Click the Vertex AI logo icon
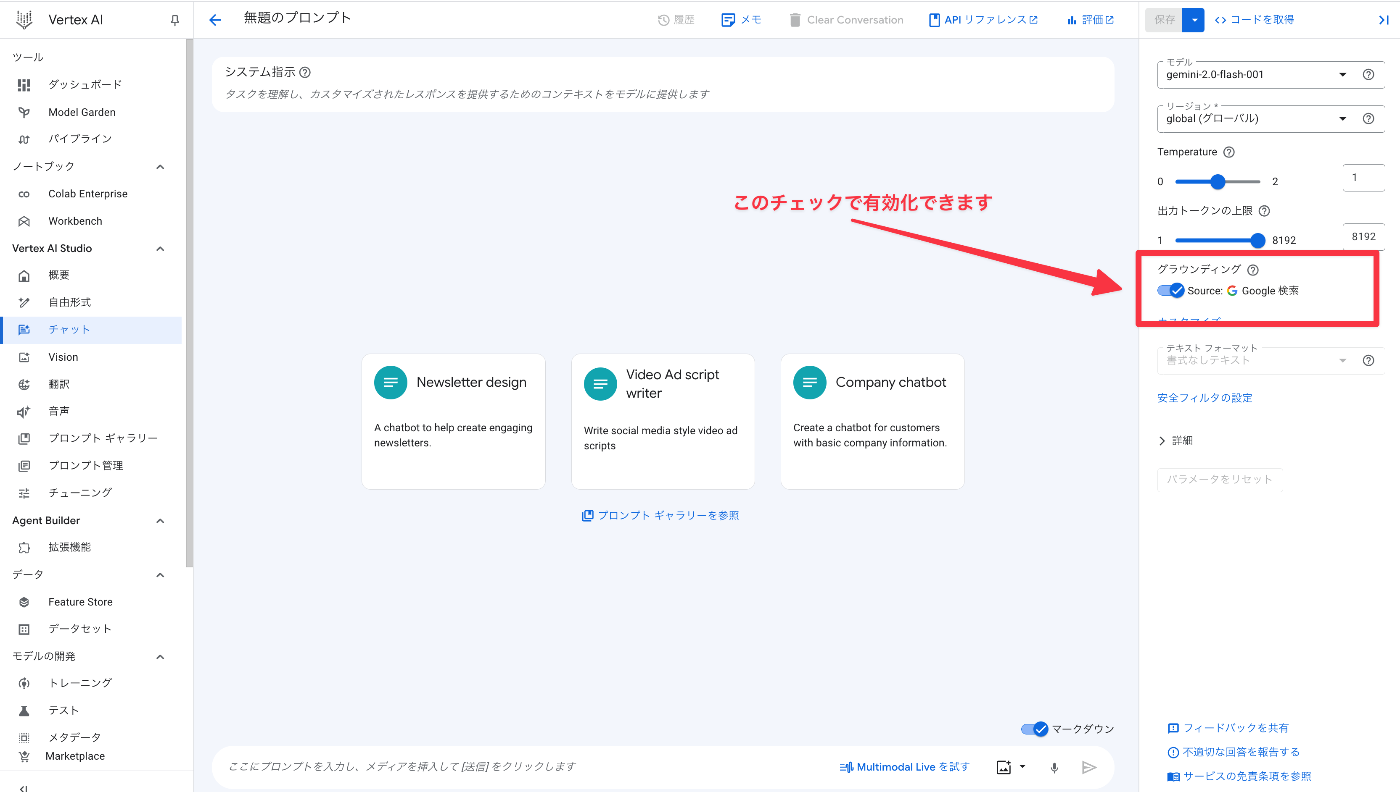 24,20
